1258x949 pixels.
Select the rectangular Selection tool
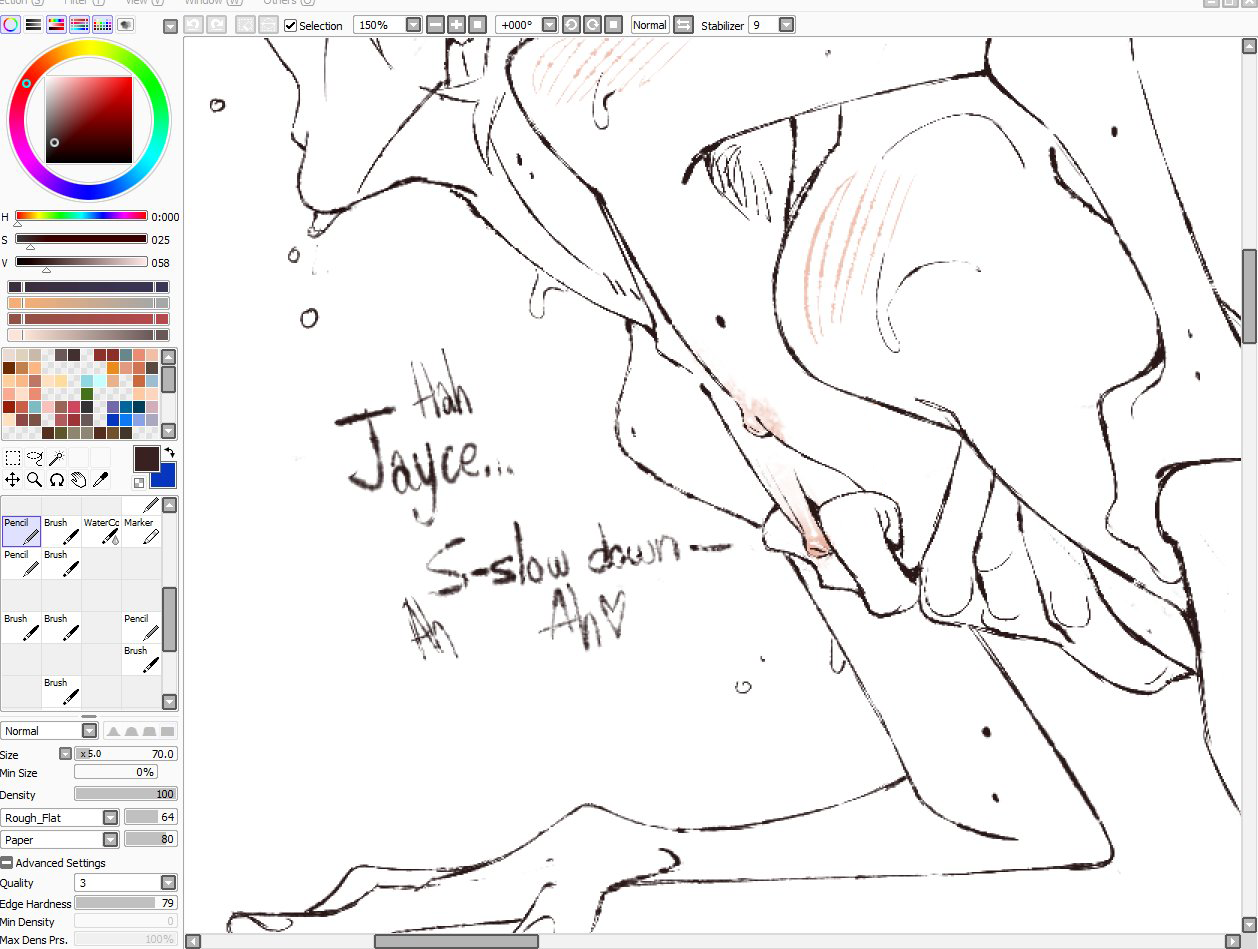12,458
